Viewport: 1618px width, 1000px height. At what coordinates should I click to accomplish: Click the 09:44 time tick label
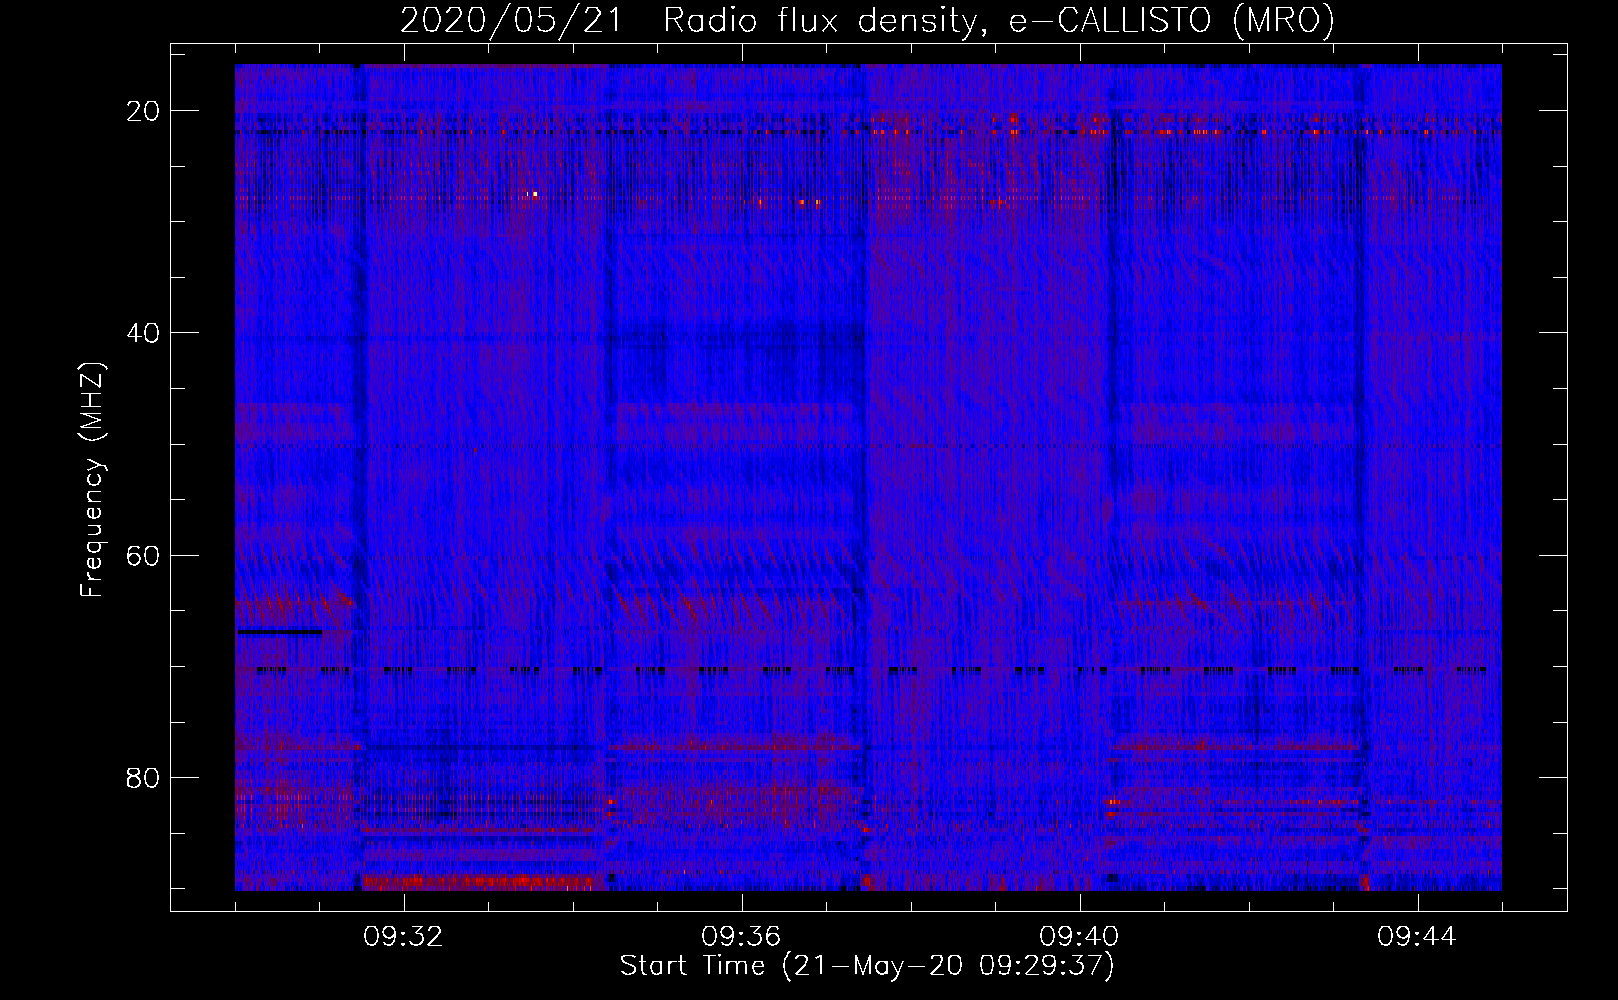tap(1417, 937)
